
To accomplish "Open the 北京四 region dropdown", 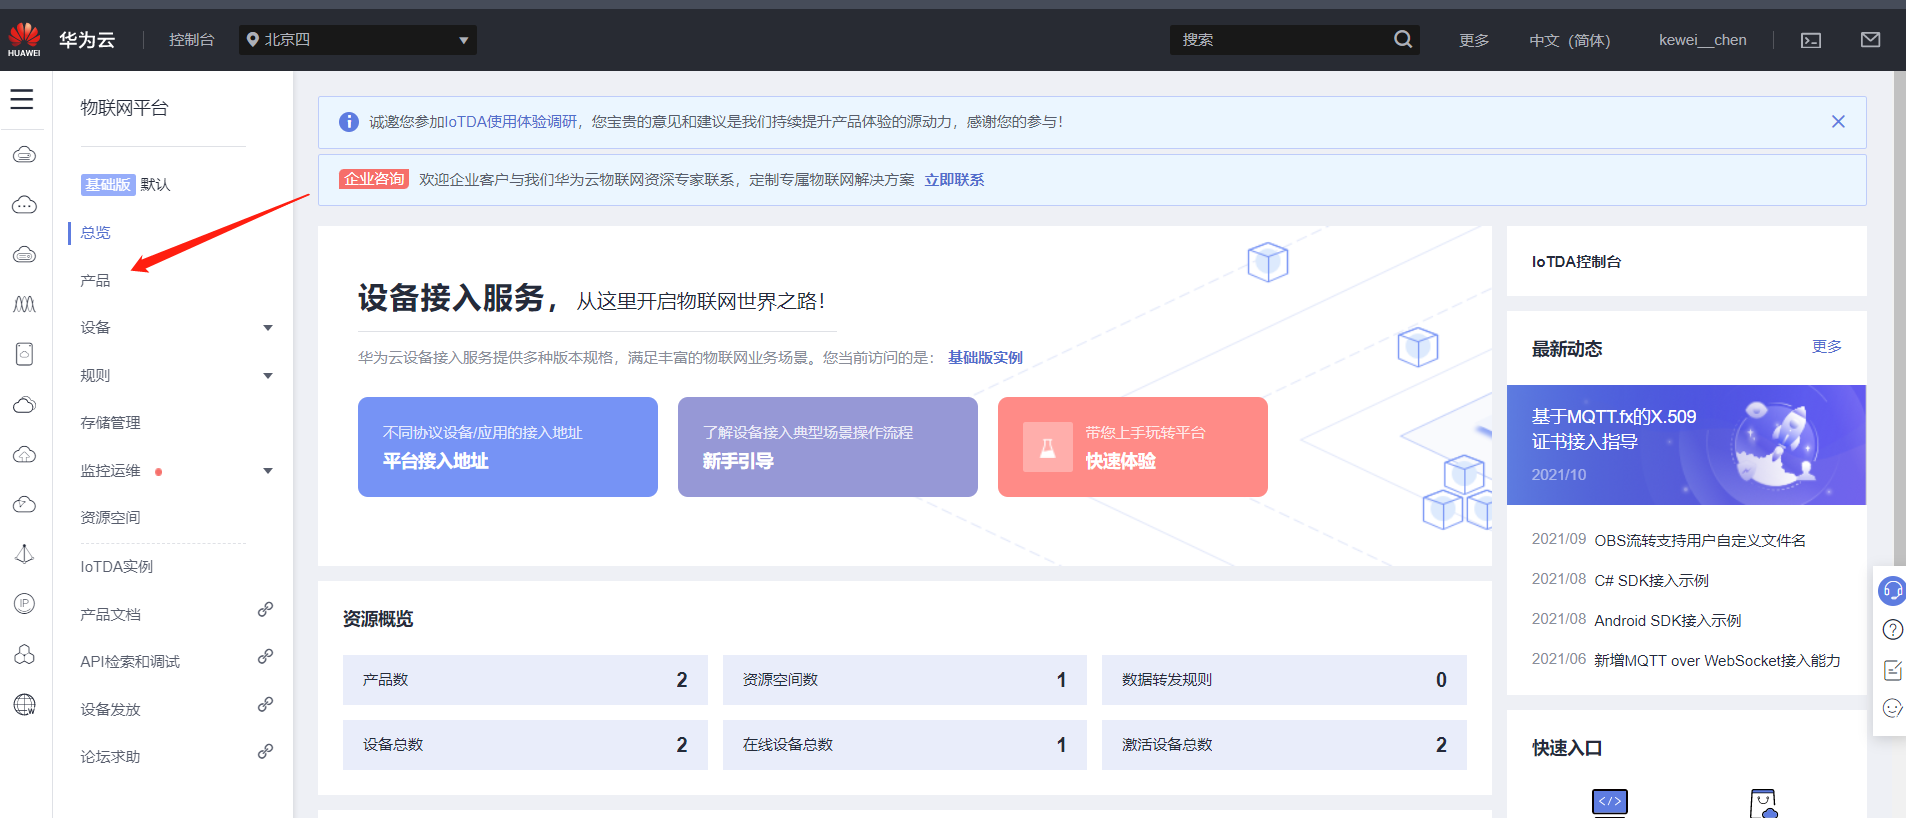I will pyautogui.click(x=358, y=40).
